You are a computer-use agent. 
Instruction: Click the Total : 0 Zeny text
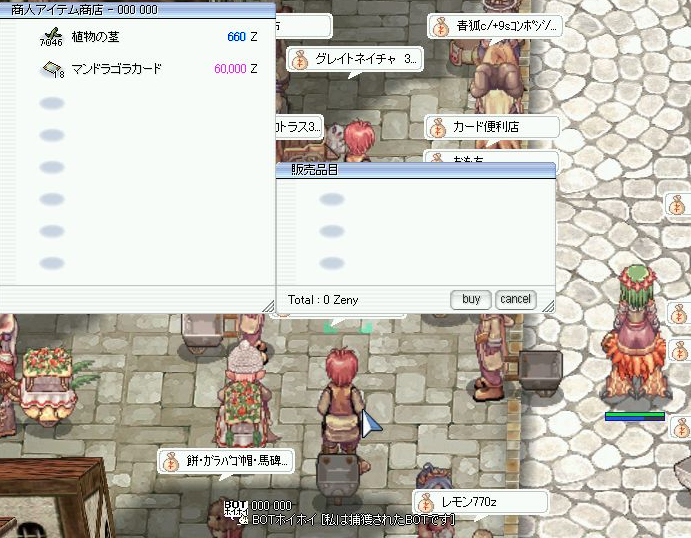tap(323, 300)
